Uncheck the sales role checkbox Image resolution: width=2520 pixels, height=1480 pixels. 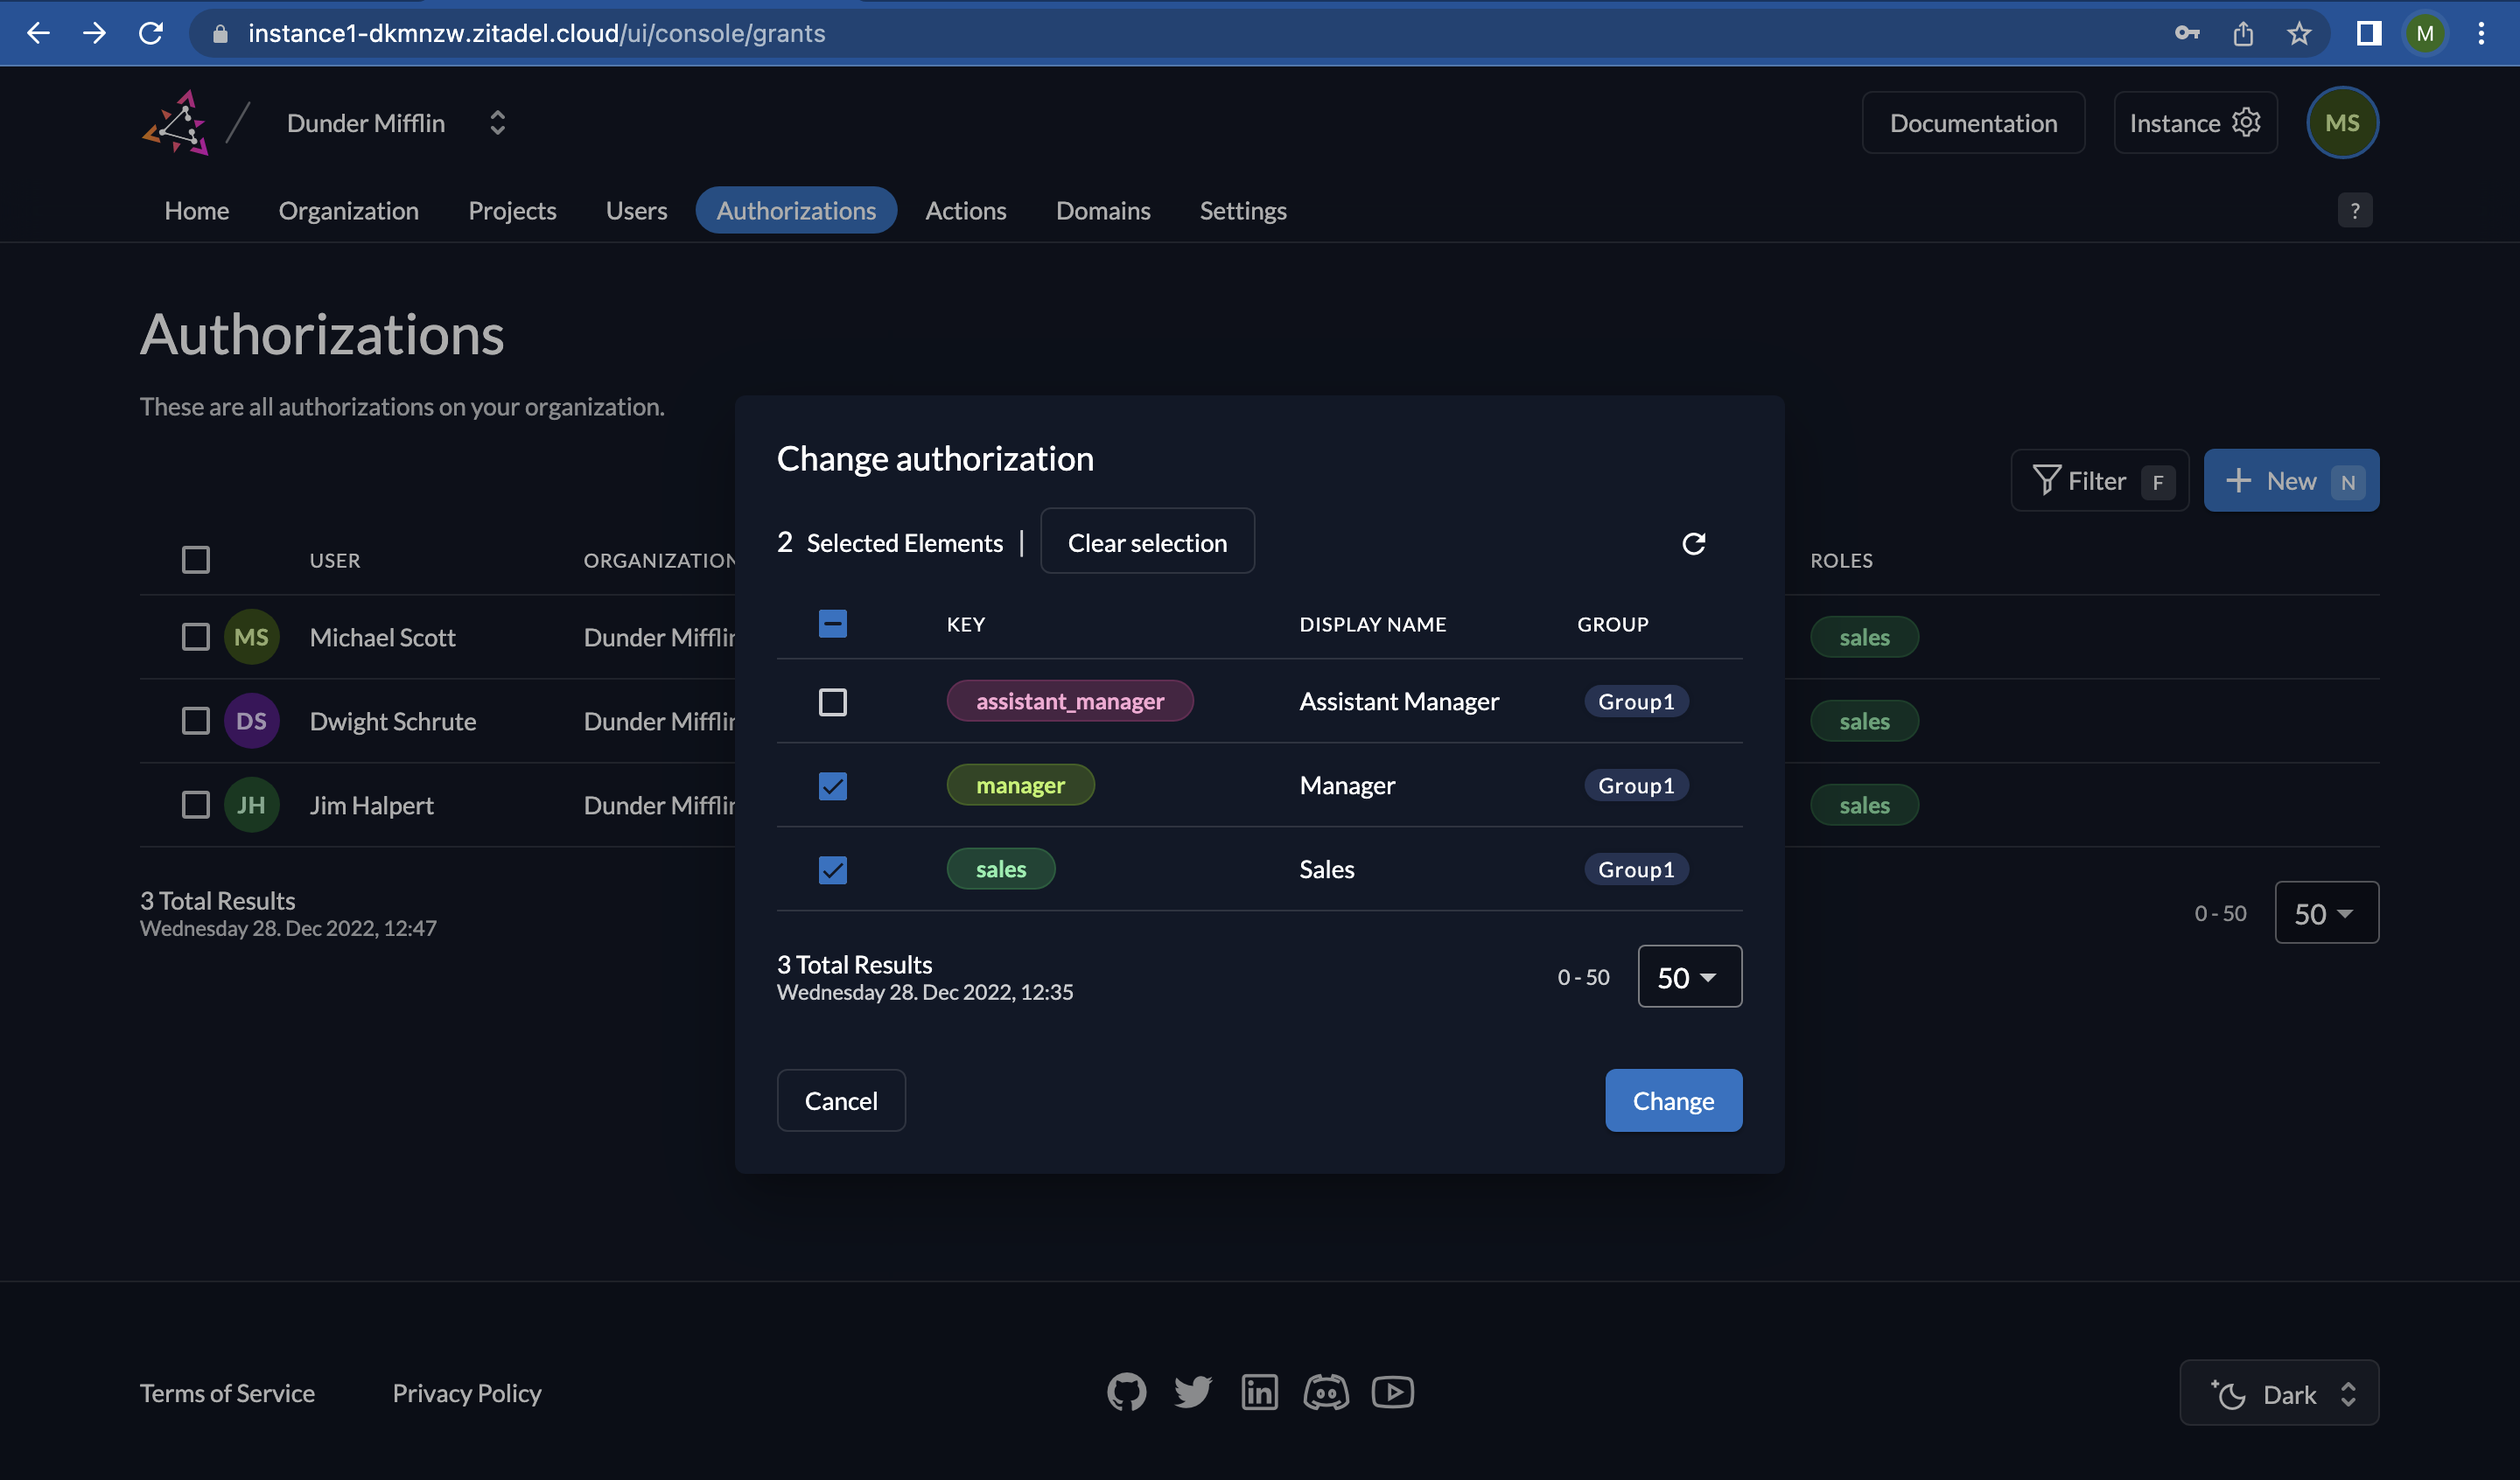point(832,870)
